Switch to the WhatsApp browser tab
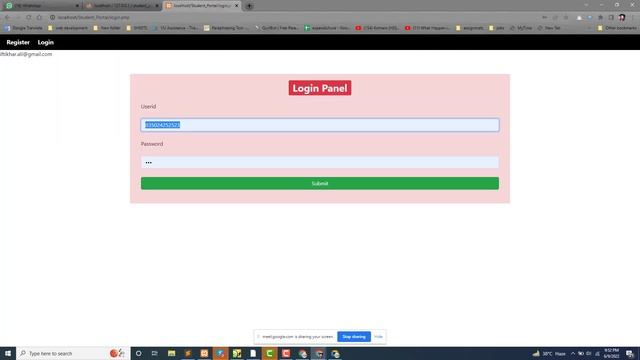 click(x=41, y=6)
